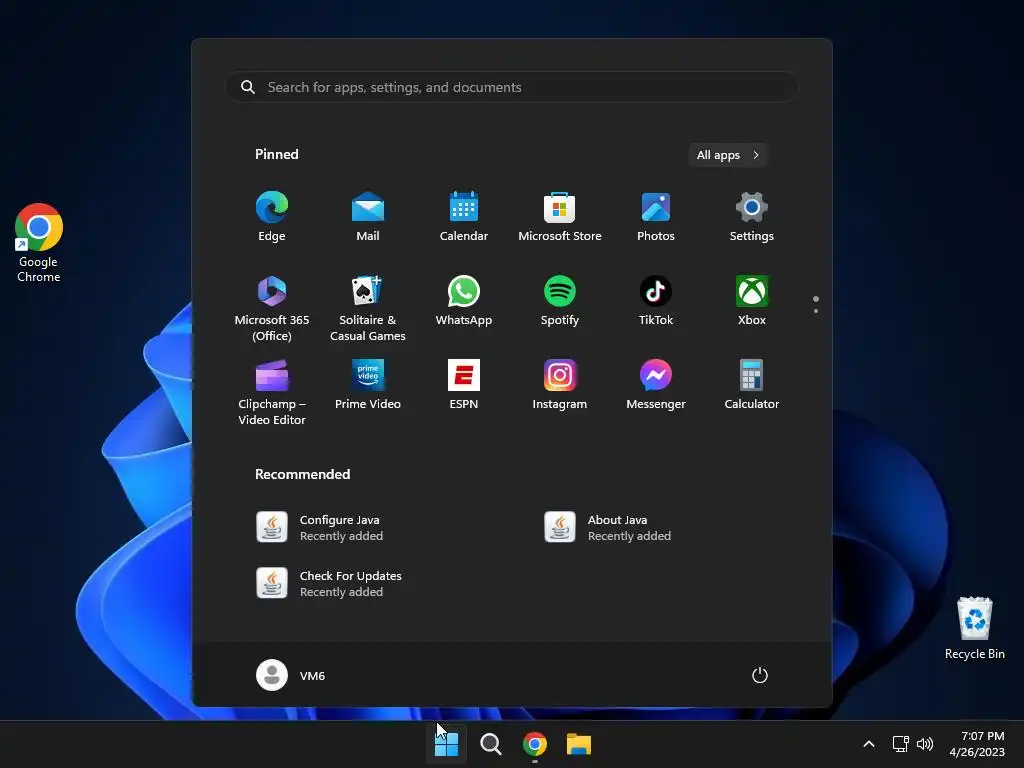Open the ESPN app

464,385
